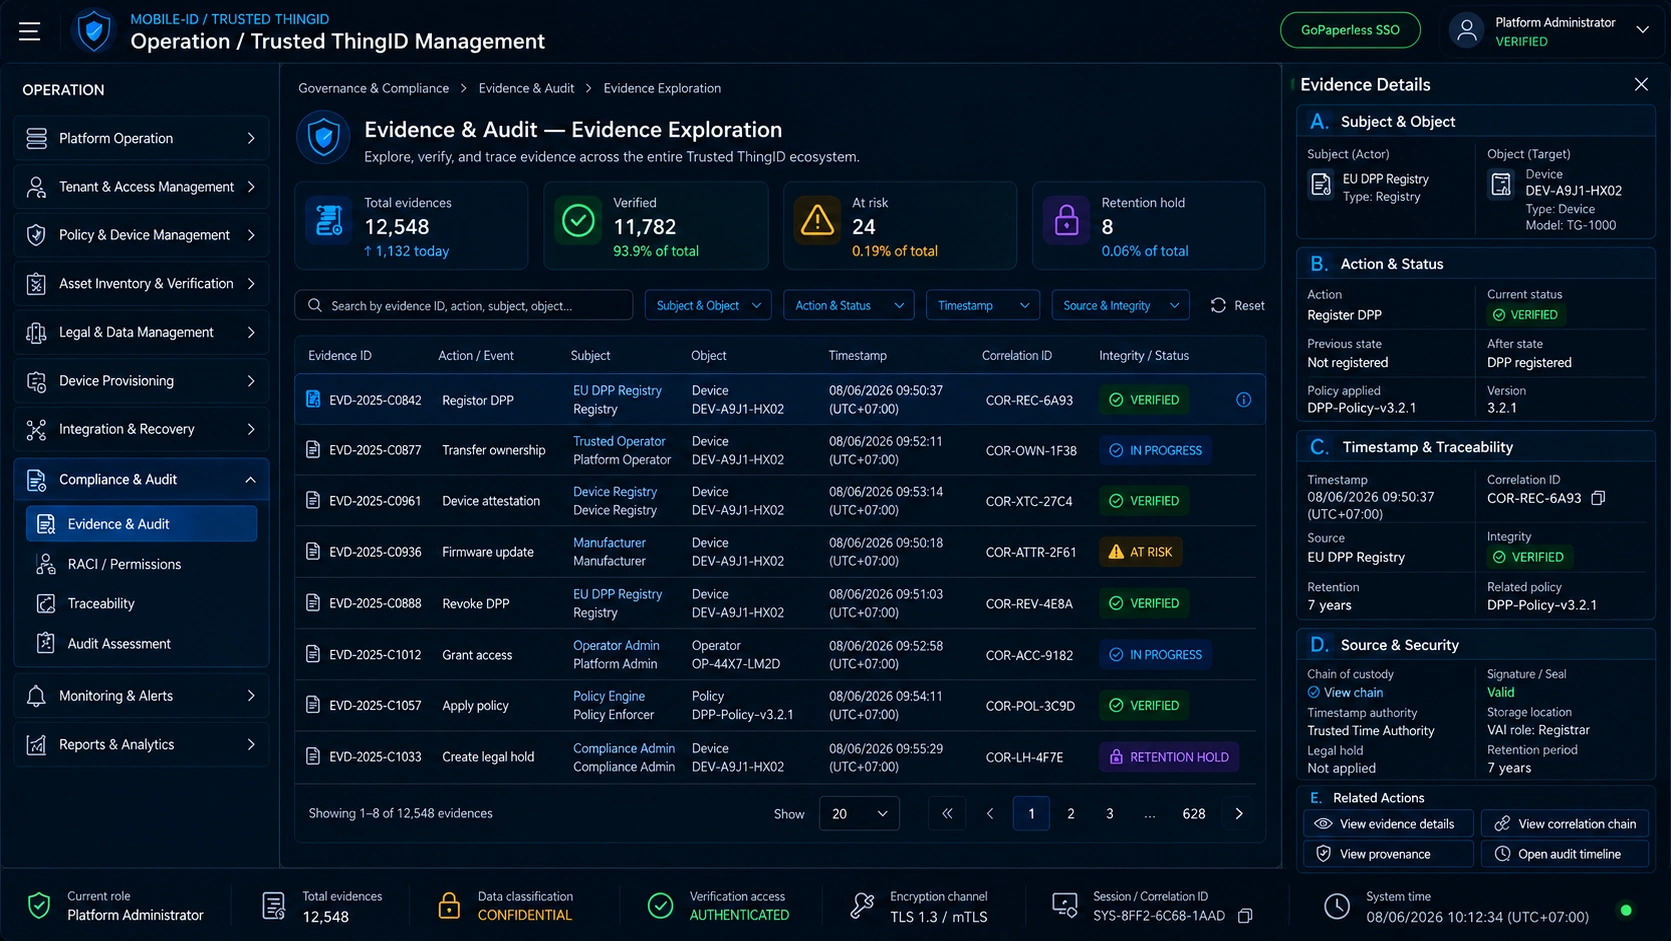Close the Evidence Details panel

pos(1641,85)
